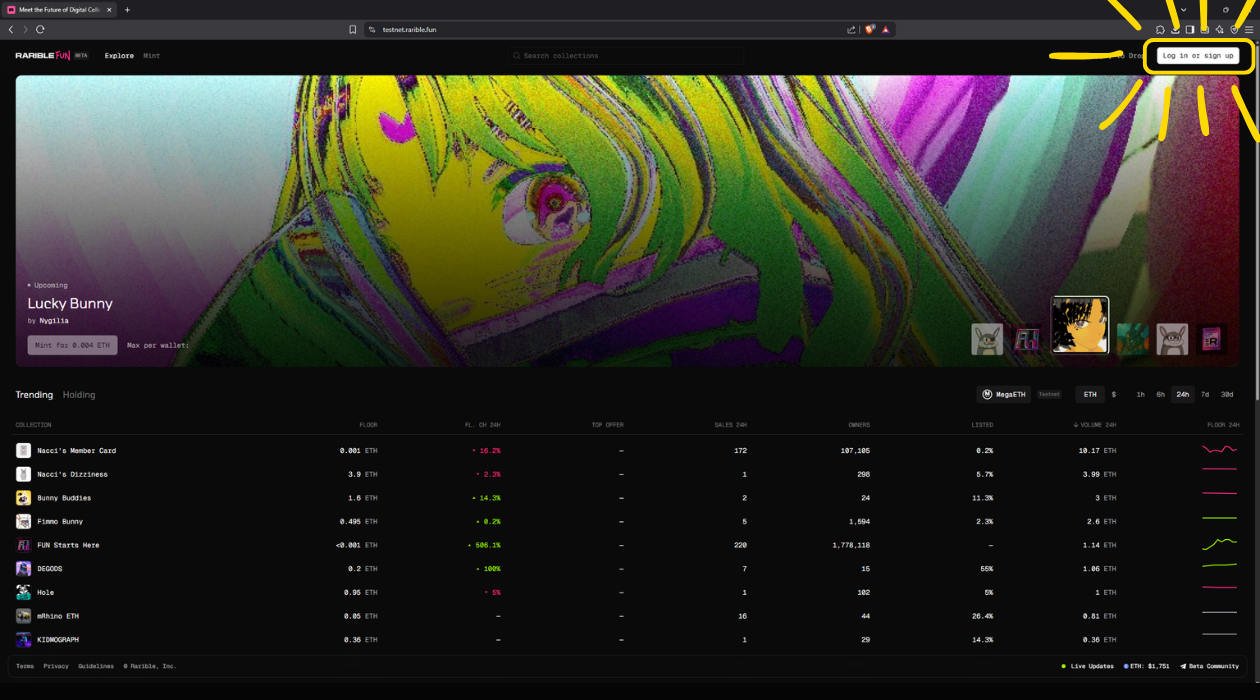Select the 7d time range
1260x700 pixels.
click(x=1205, y=395)
